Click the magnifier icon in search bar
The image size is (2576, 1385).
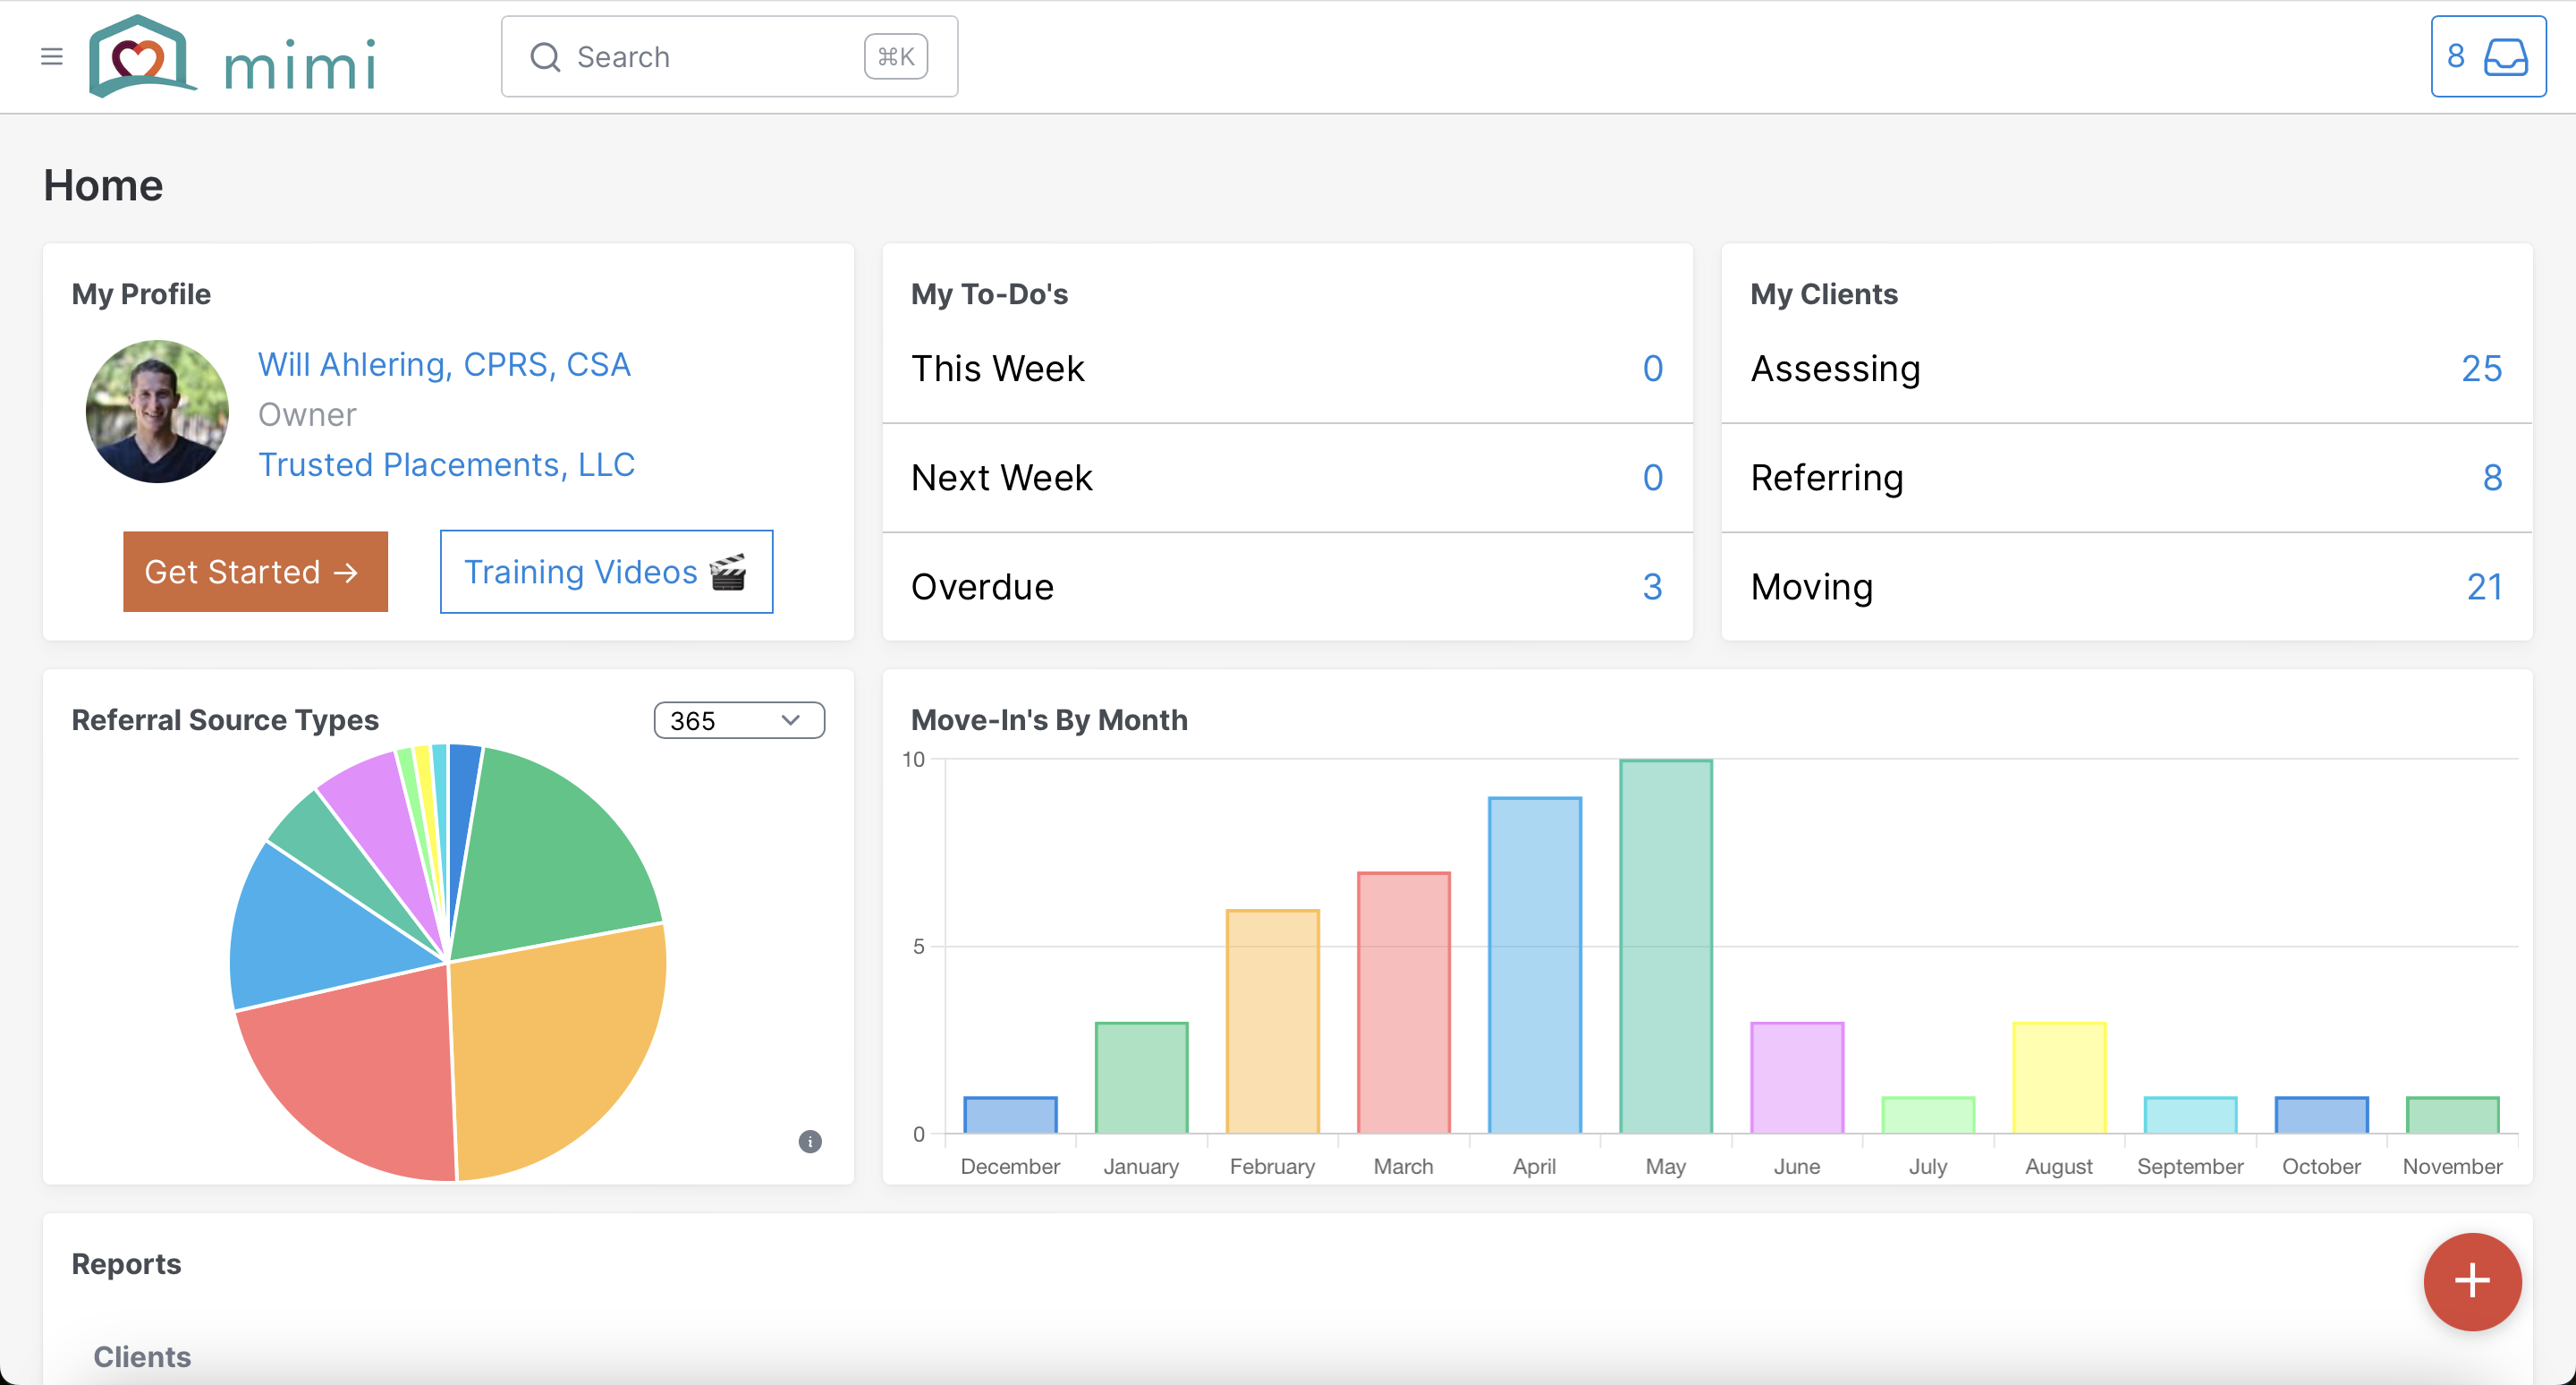(x=545, y=57)
